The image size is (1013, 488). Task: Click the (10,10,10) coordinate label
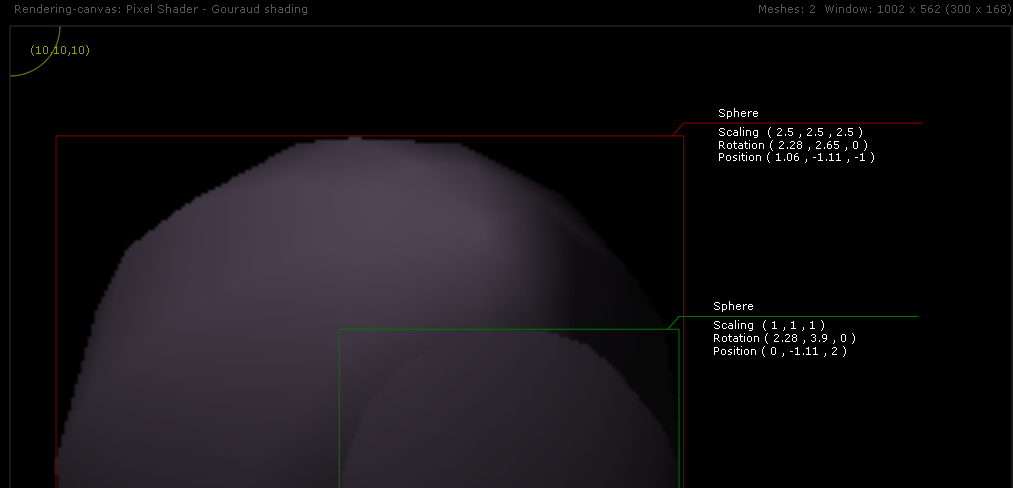[60, 50]
